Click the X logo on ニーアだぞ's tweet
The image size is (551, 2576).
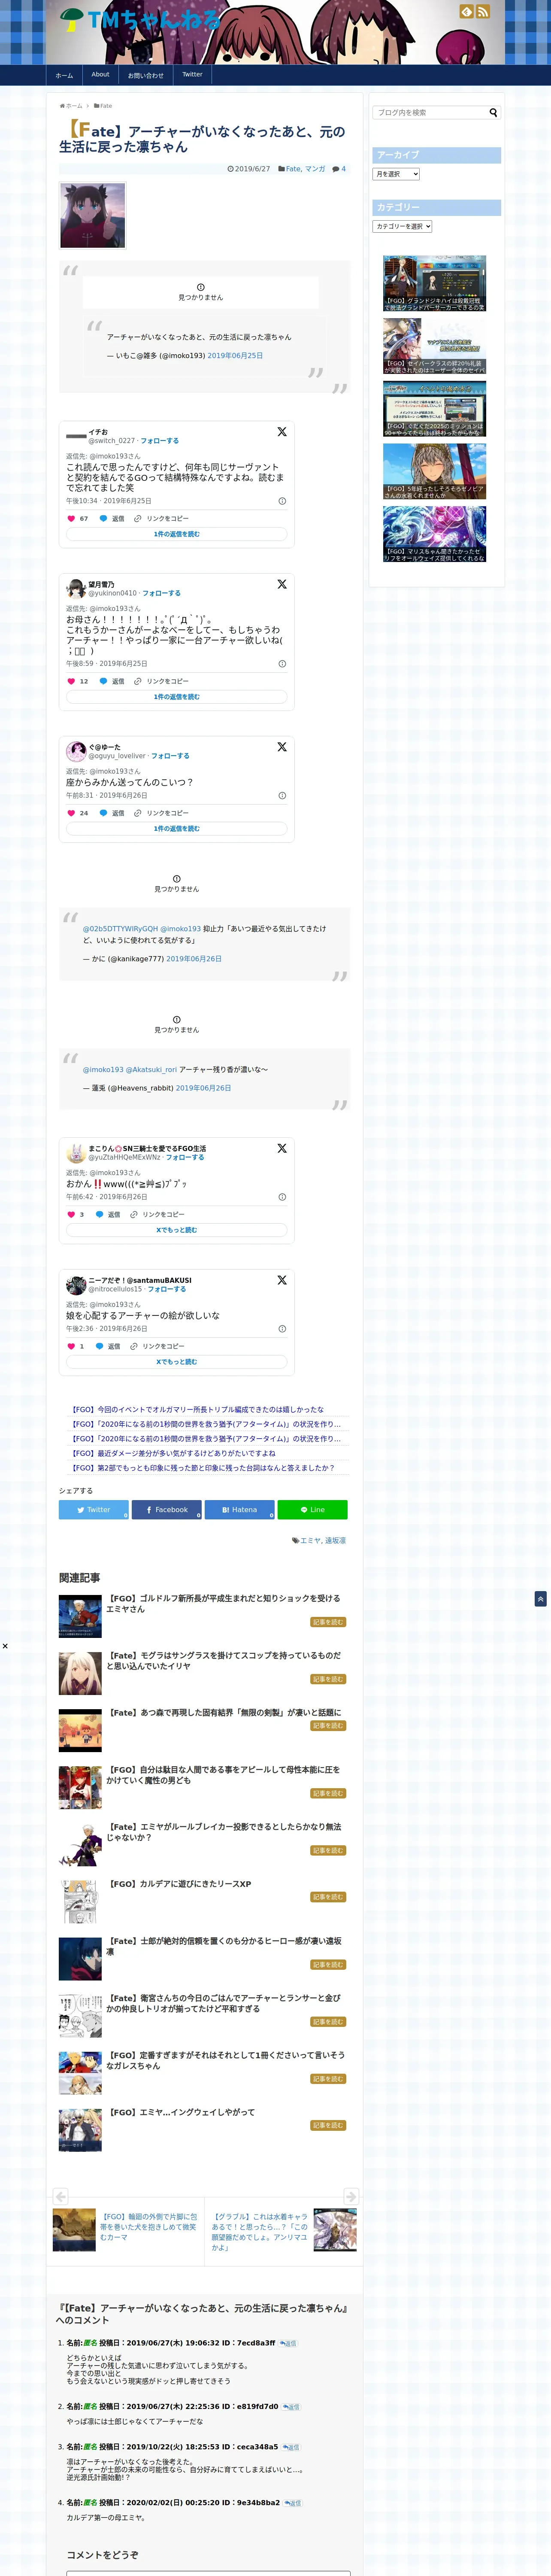point(282,1280)
